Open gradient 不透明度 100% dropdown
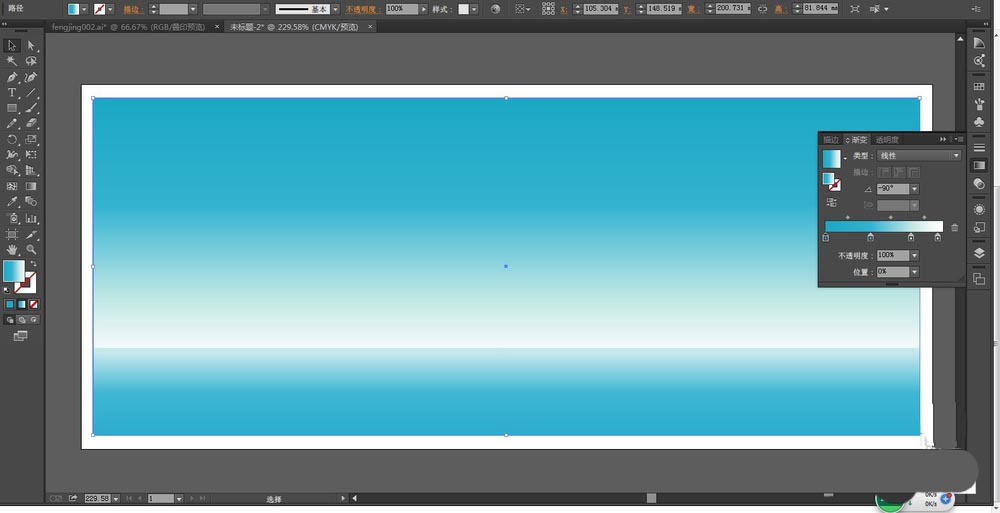The image size is (1000, 513). [915, 255]
